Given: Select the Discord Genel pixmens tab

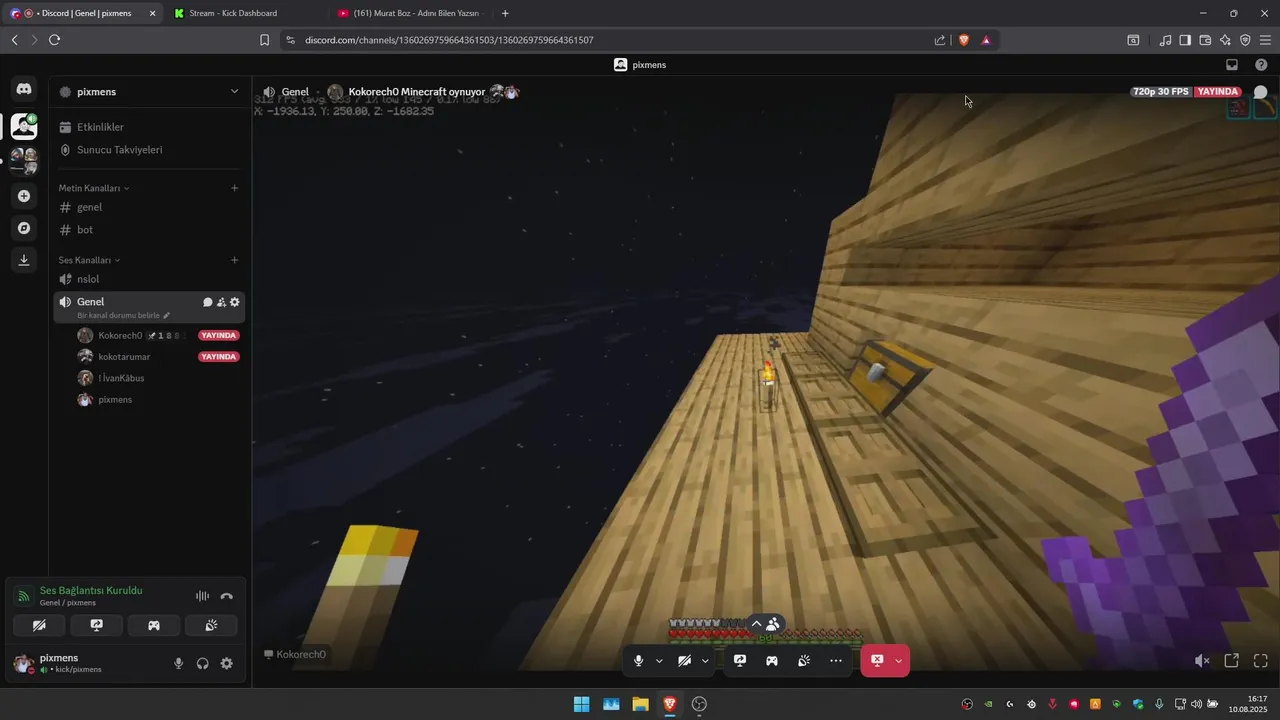Looking at the screenshot, I should (82, 13).
